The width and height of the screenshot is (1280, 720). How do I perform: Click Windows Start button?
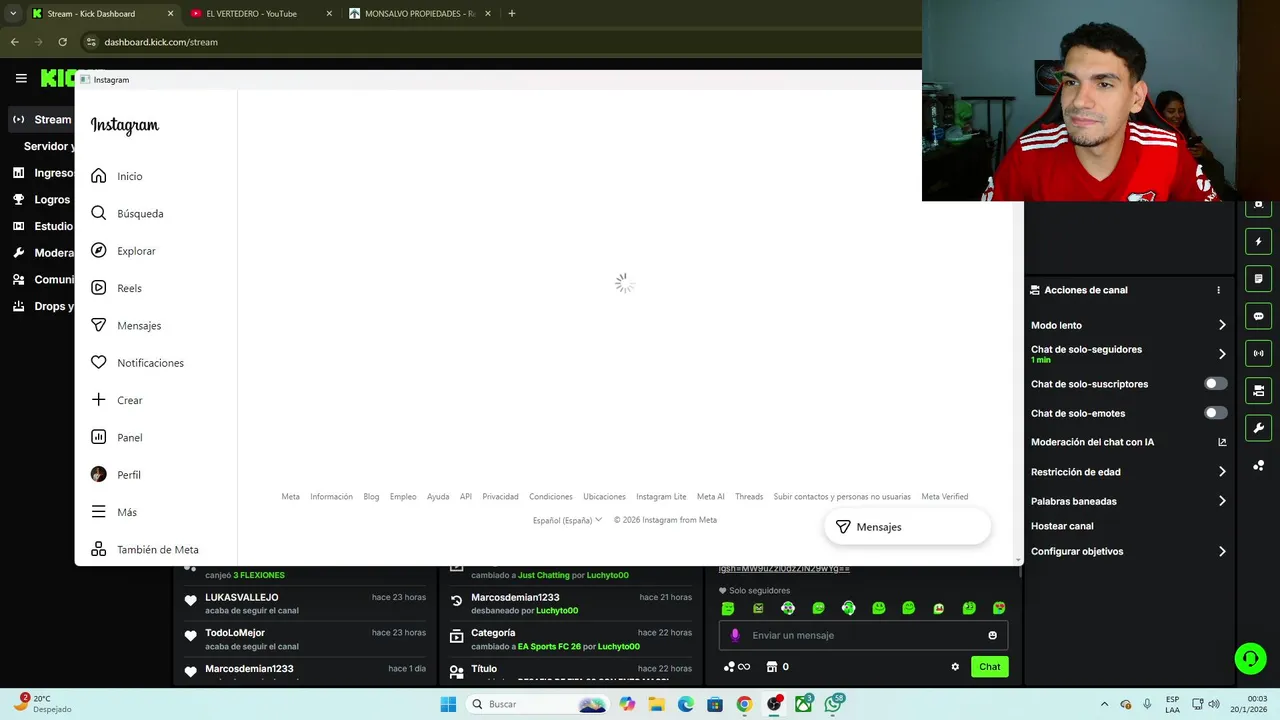[x=448, y=704]
